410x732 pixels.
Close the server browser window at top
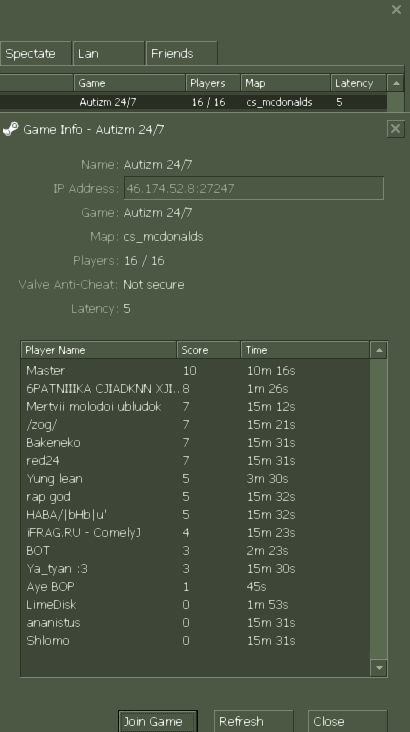396,9
